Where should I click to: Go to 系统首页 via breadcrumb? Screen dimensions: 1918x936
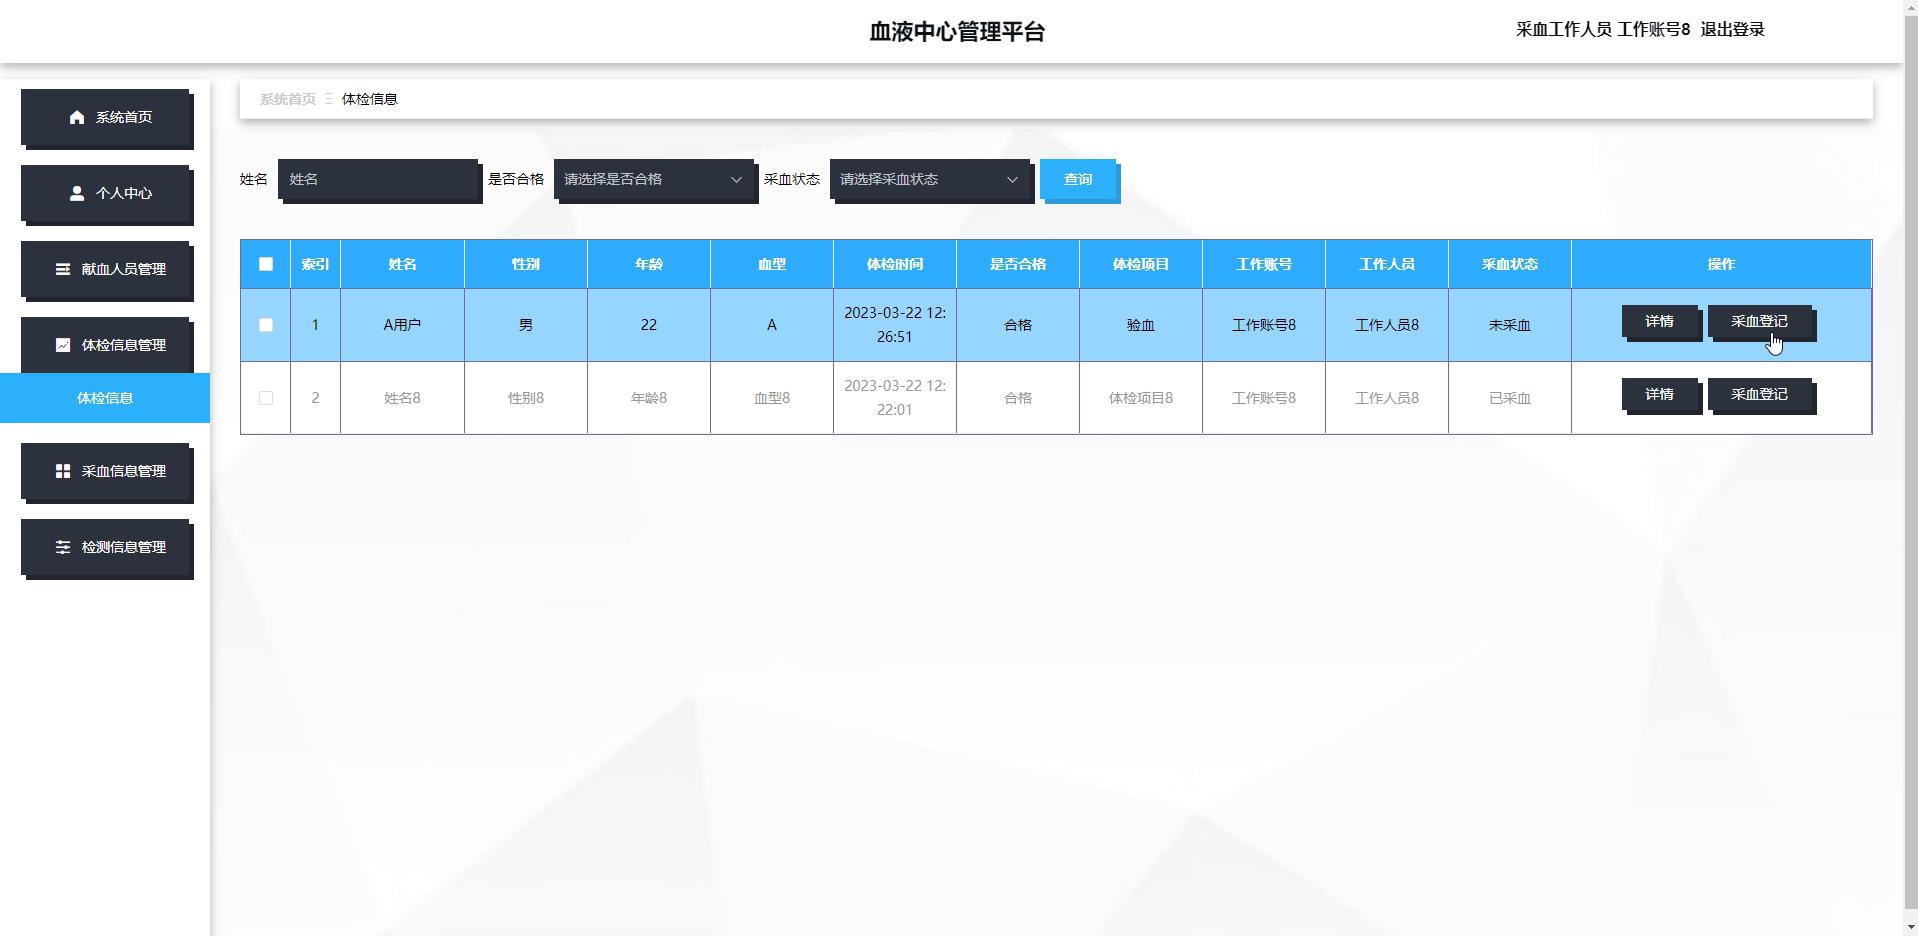(288, 99)
